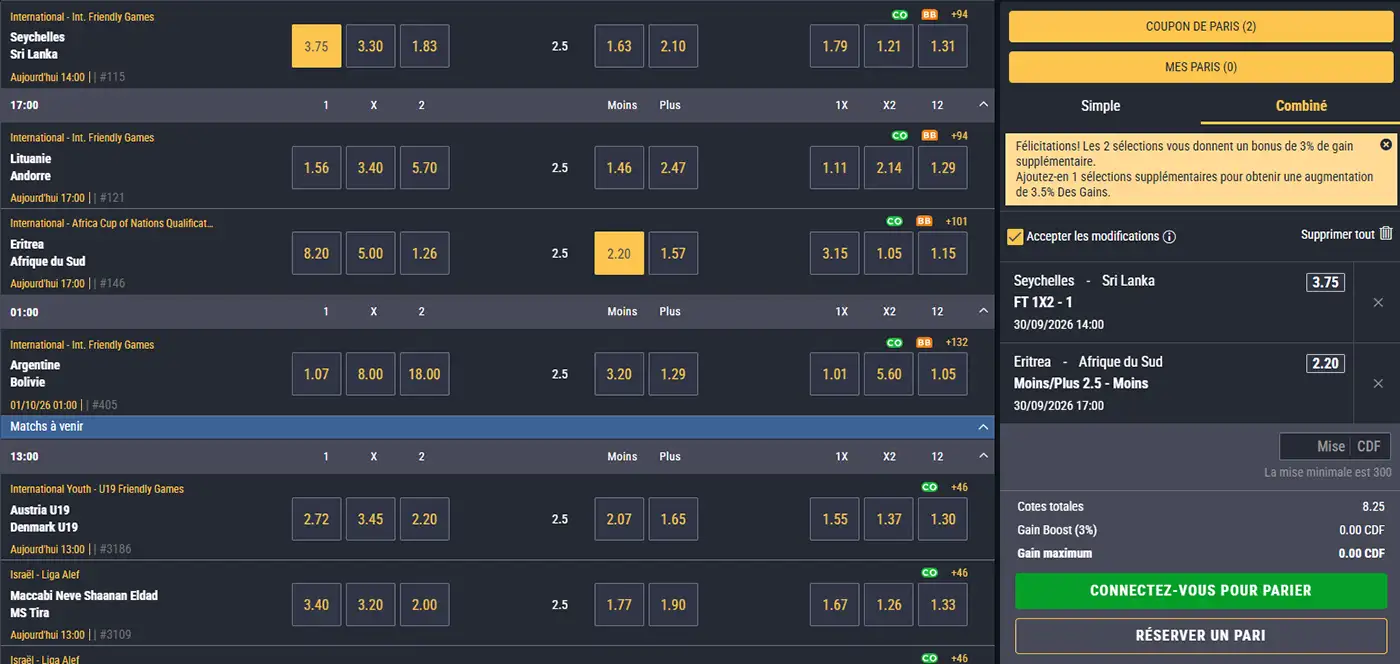Click the BB icon for Seychelles - Sri Lanka
Image resolution: width=1400 pixels, height=664 pixels.
pos(929,14)
